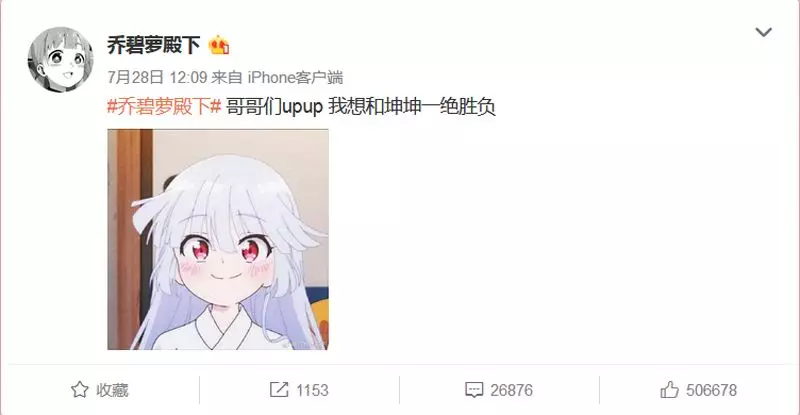Enlarge the anime girl image
Viewport: 800px width, 415px height.
[218, 239]
